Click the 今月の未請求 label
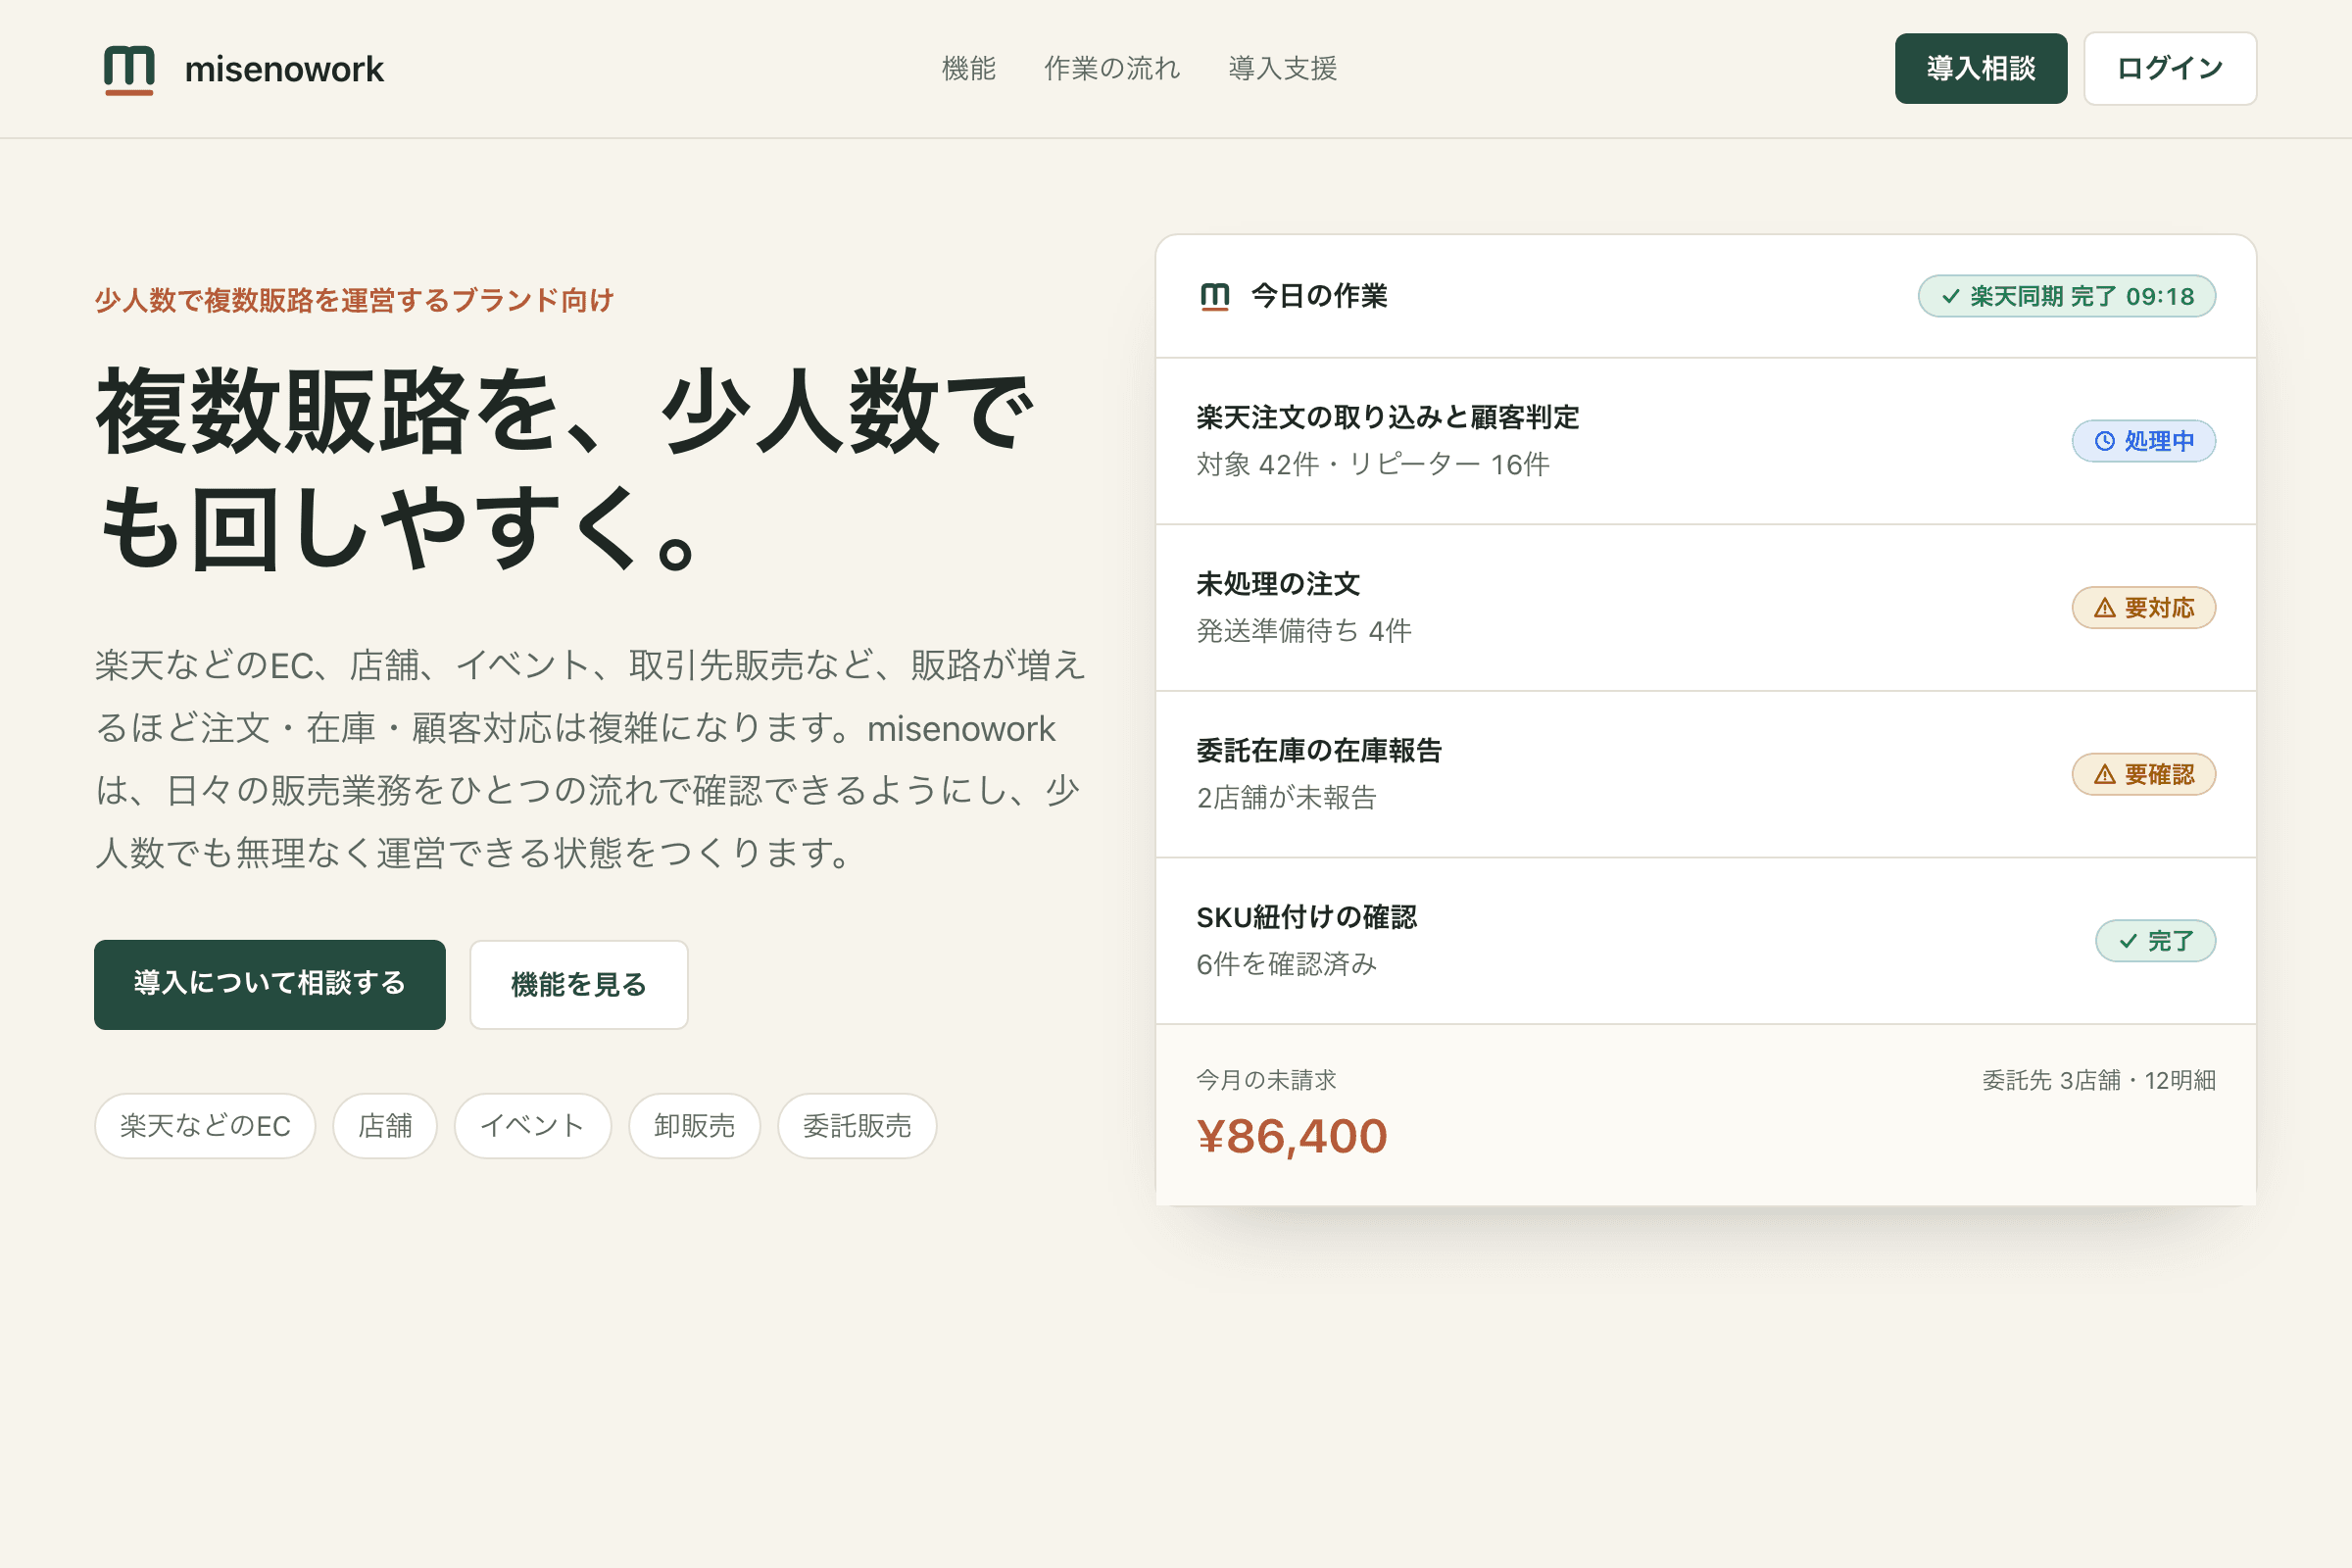 pyautogui.click(x=1266, y=1080)
